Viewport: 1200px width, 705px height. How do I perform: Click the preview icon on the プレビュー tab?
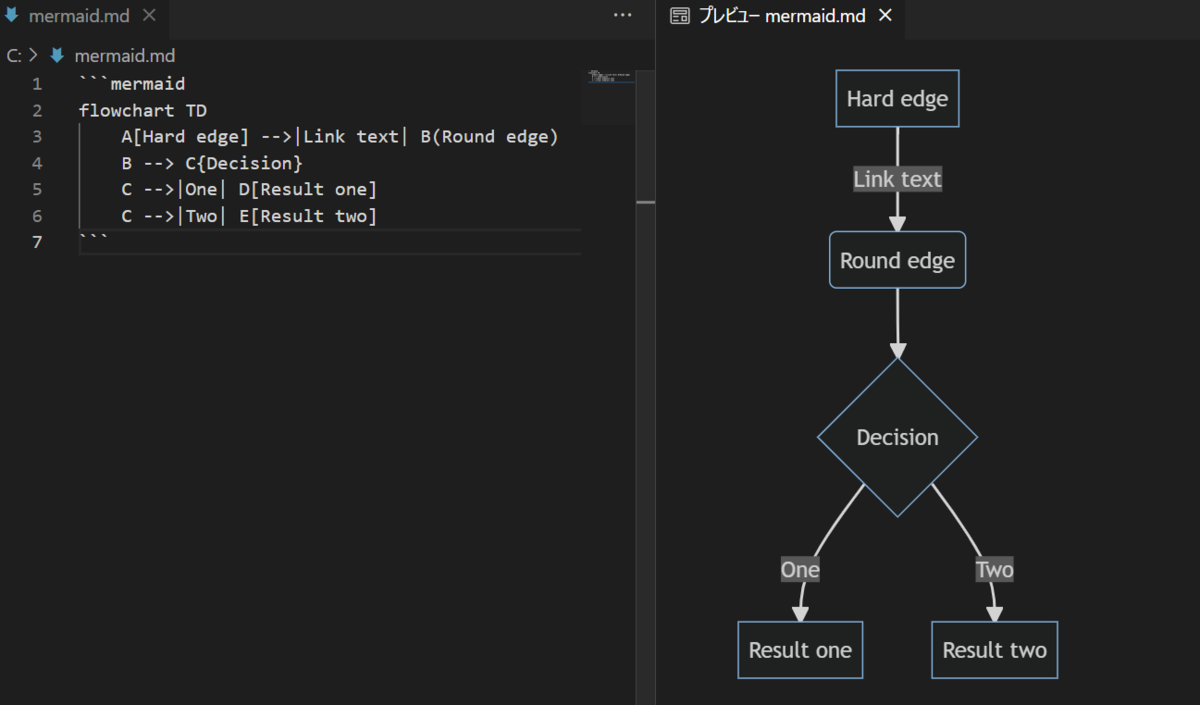pos(680,16)
